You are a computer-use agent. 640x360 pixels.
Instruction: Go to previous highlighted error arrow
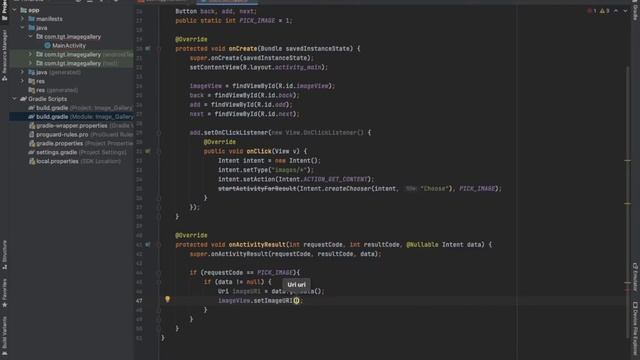pos(616,11)
